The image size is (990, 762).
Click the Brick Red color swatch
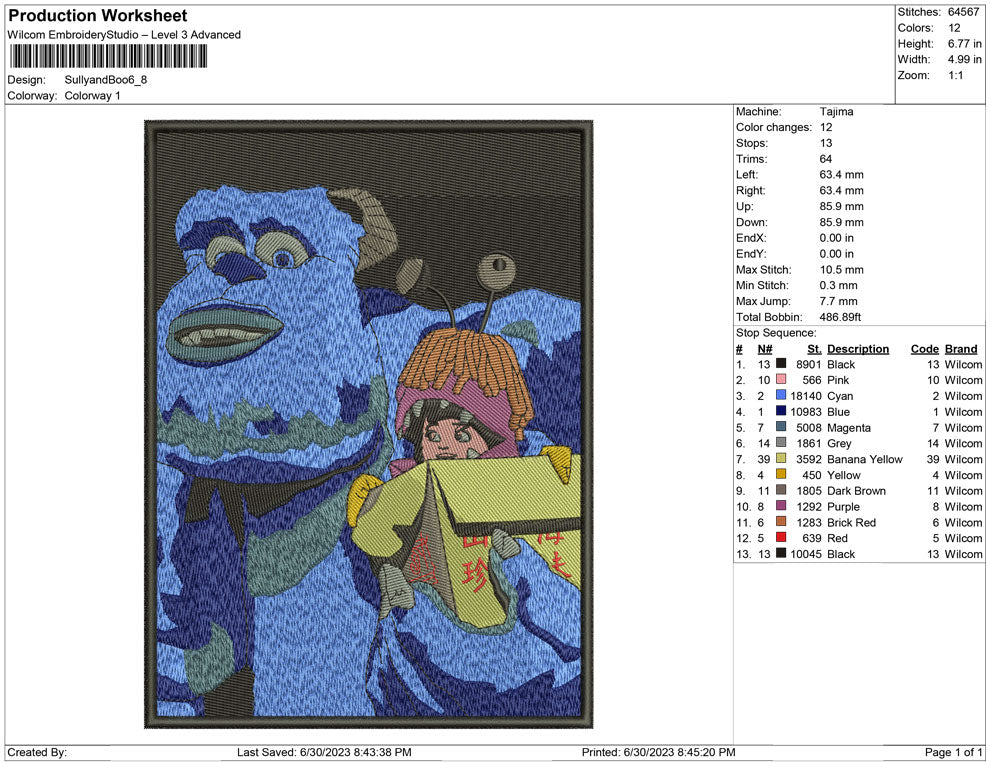coord(781,521)
